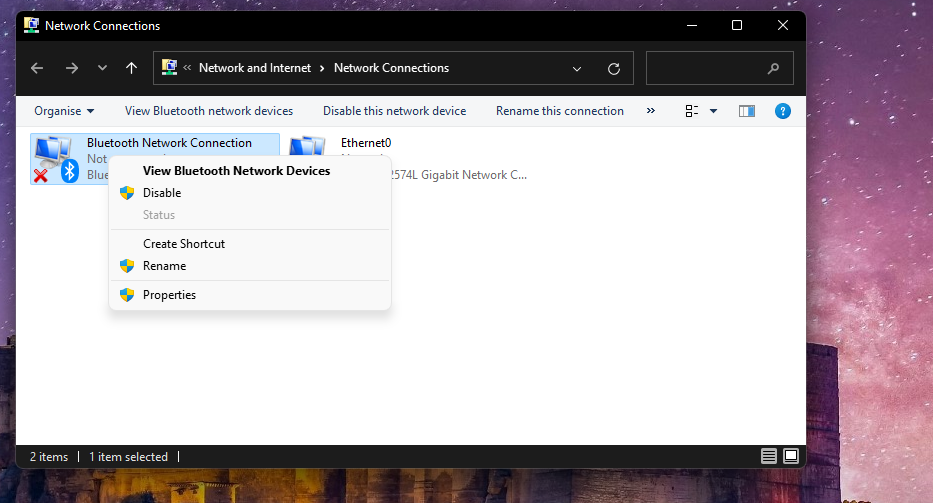
Task: Click '2 items' status text
Action: click(x=49, y=457)
